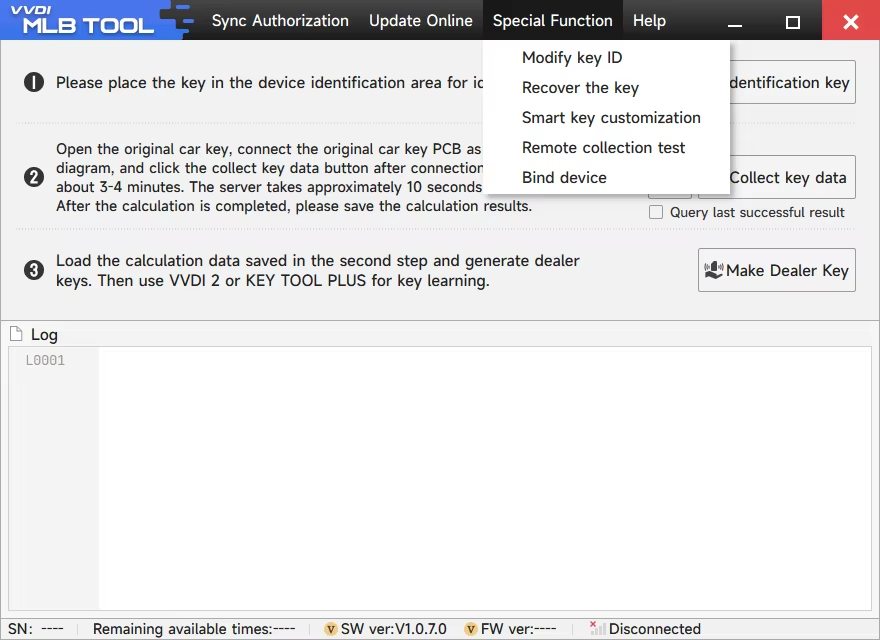Minimize the MLB Tool window

[735, 21]
